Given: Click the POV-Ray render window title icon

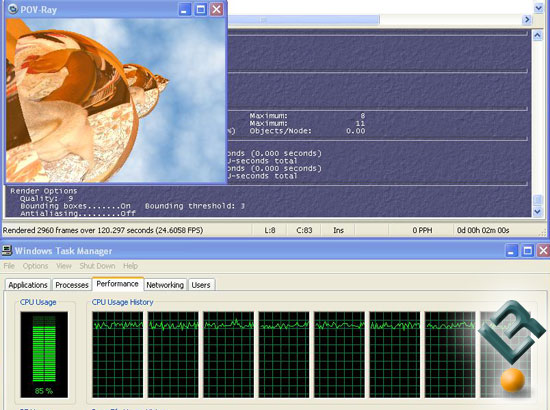Looking at the screenshot, I should [12, 9].
